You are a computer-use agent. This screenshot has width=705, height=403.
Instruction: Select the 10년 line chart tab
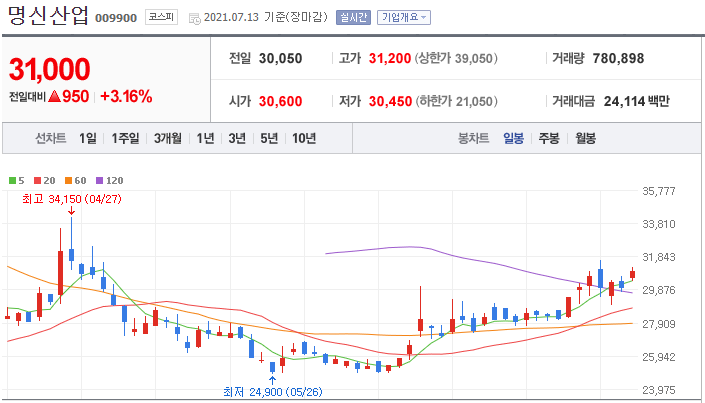(x=304, y=139)
